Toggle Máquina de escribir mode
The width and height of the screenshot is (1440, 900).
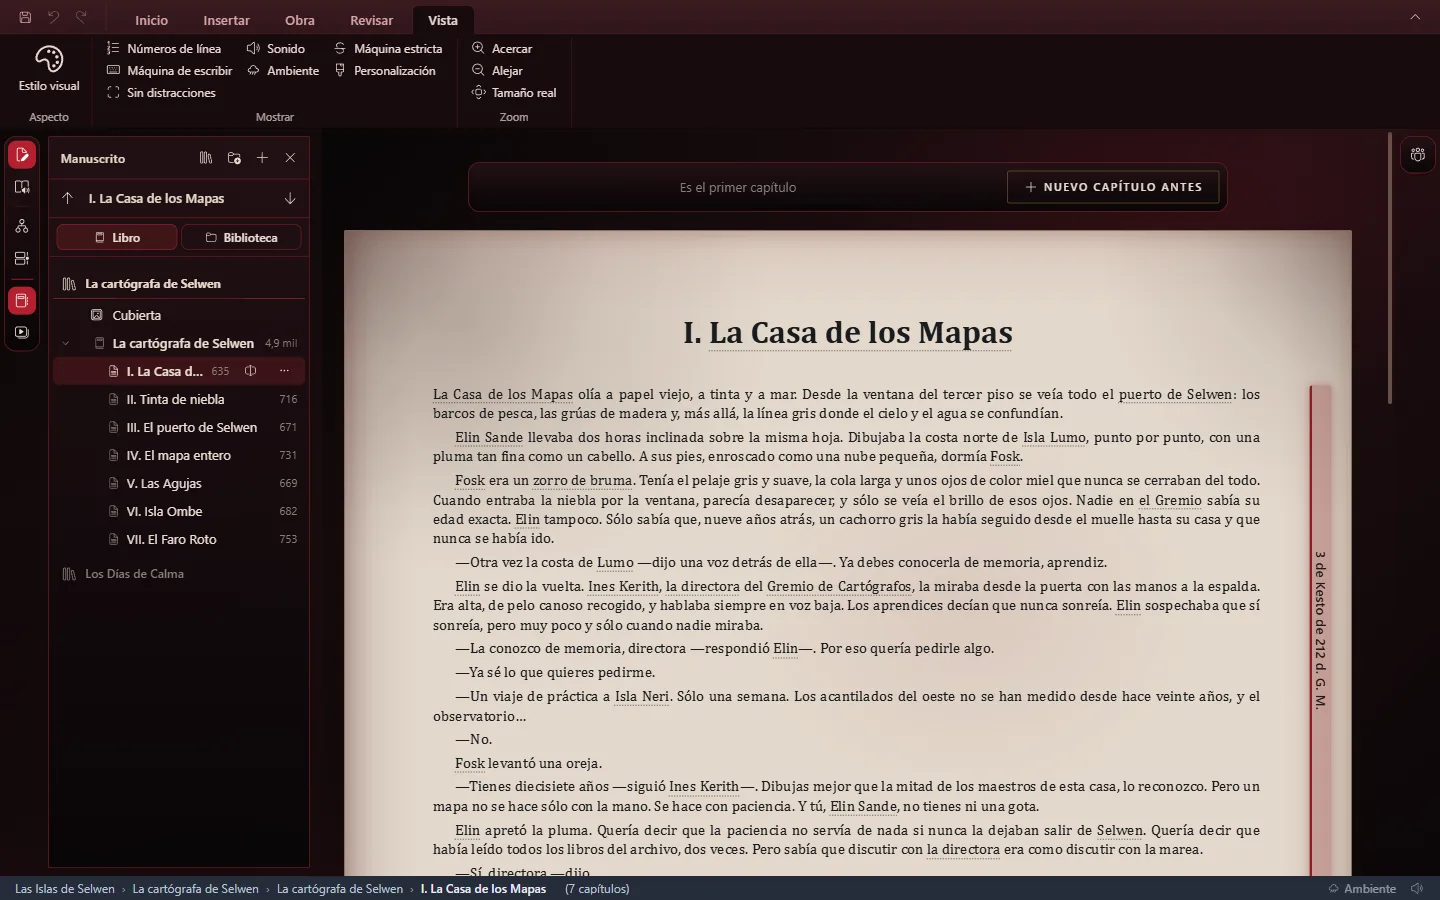coord(169,70)
